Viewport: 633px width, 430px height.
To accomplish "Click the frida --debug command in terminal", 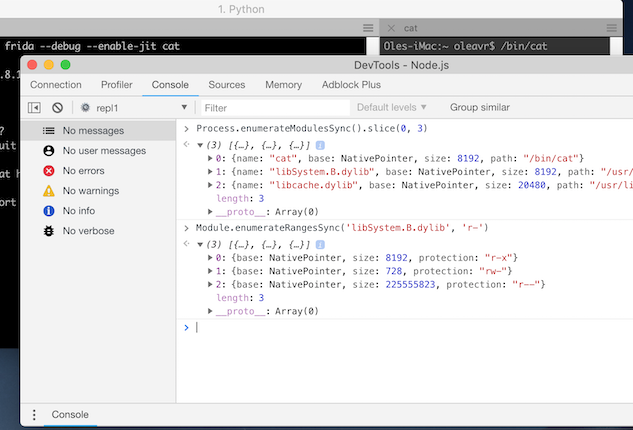I will click(92, 46).
